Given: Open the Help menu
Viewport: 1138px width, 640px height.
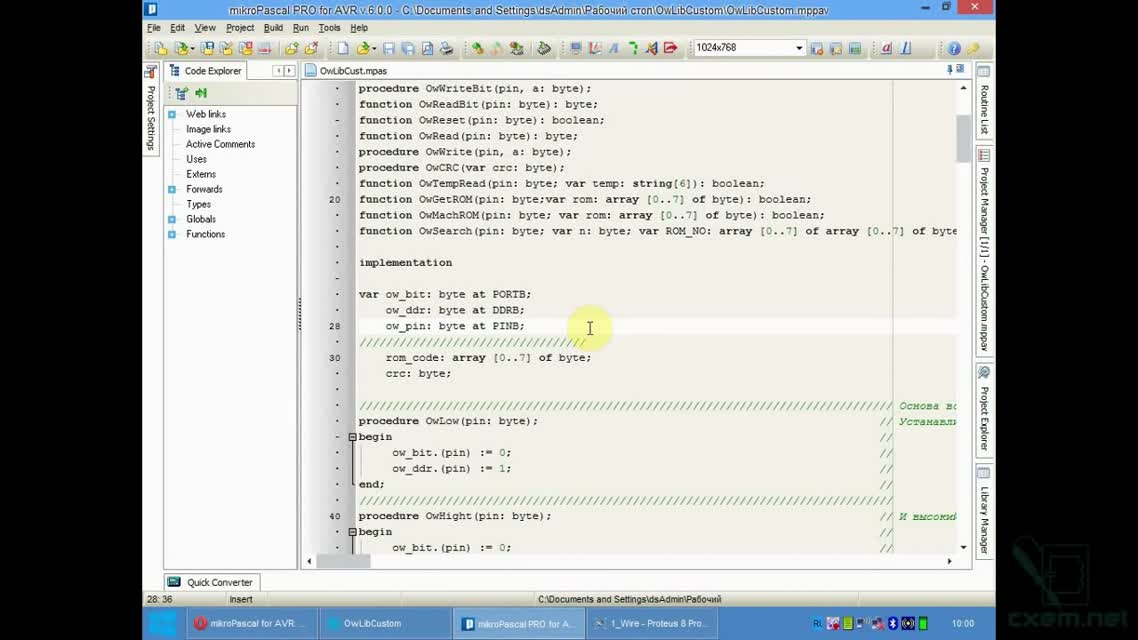Looking at the screenshot, I should click(359, 28).
